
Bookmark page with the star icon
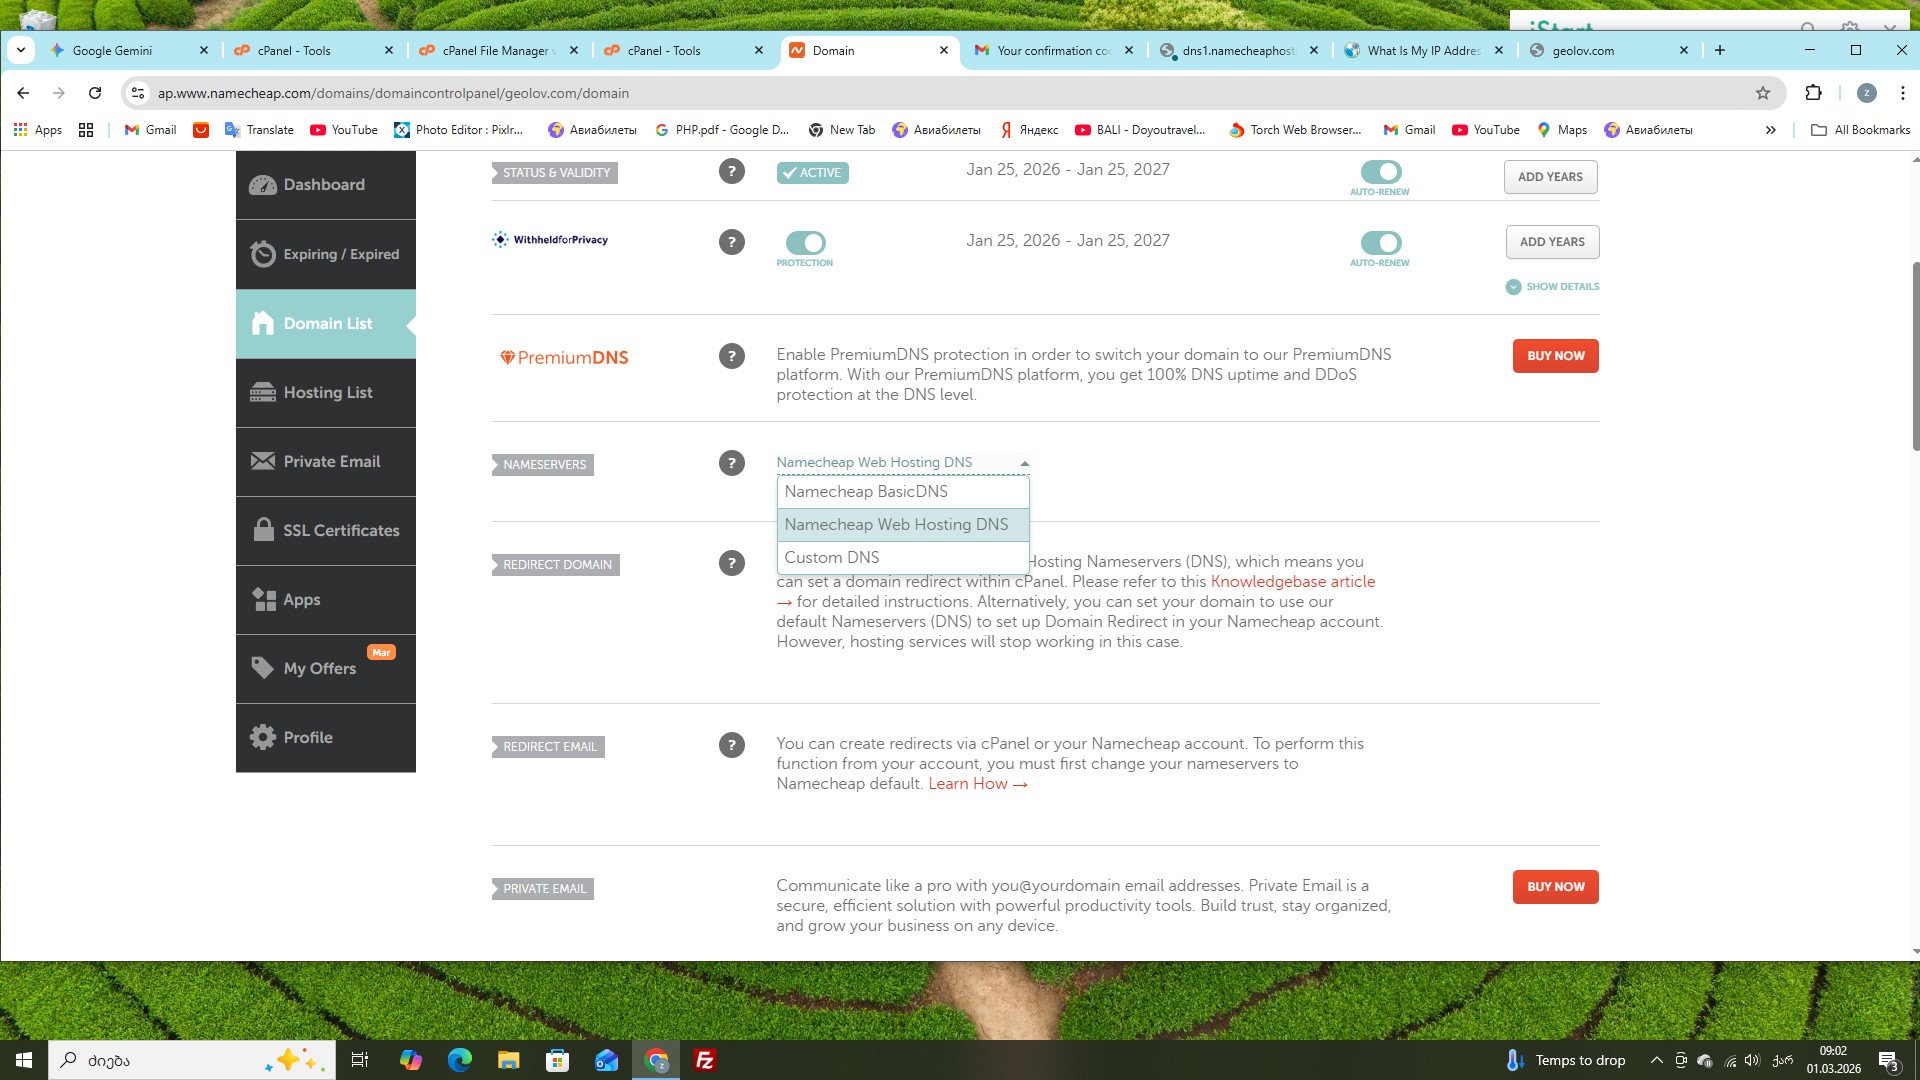1762,93
